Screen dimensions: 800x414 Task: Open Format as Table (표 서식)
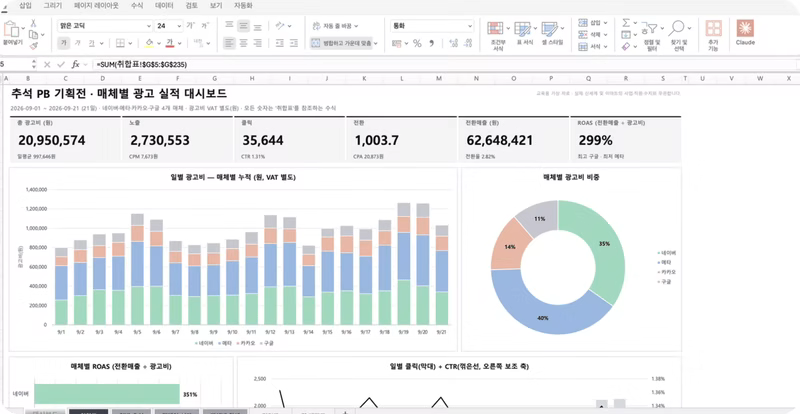524,33
